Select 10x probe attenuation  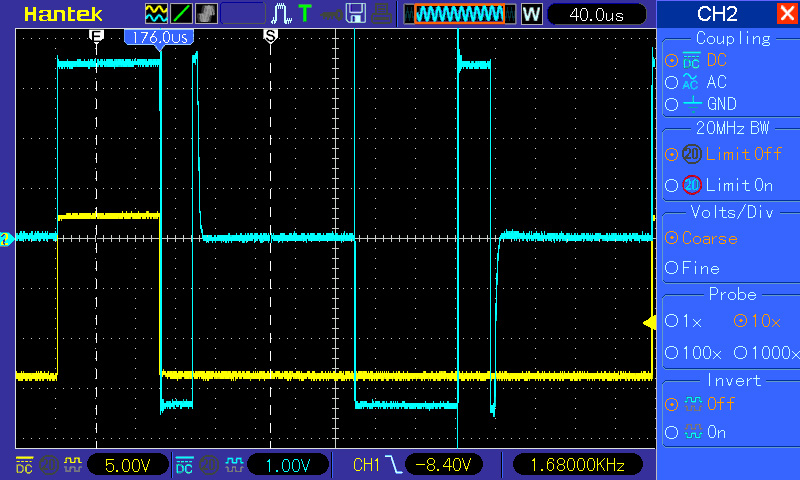pos(757,321)
